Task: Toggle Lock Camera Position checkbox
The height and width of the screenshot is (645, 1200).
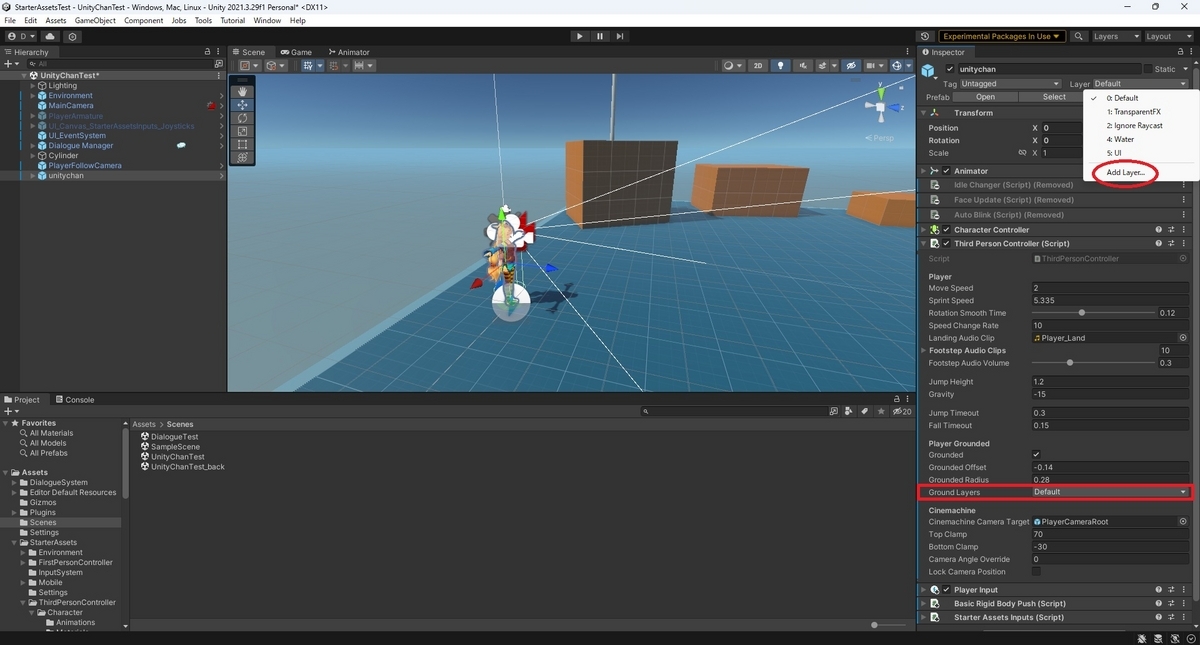Action: tap(1036, 571)
